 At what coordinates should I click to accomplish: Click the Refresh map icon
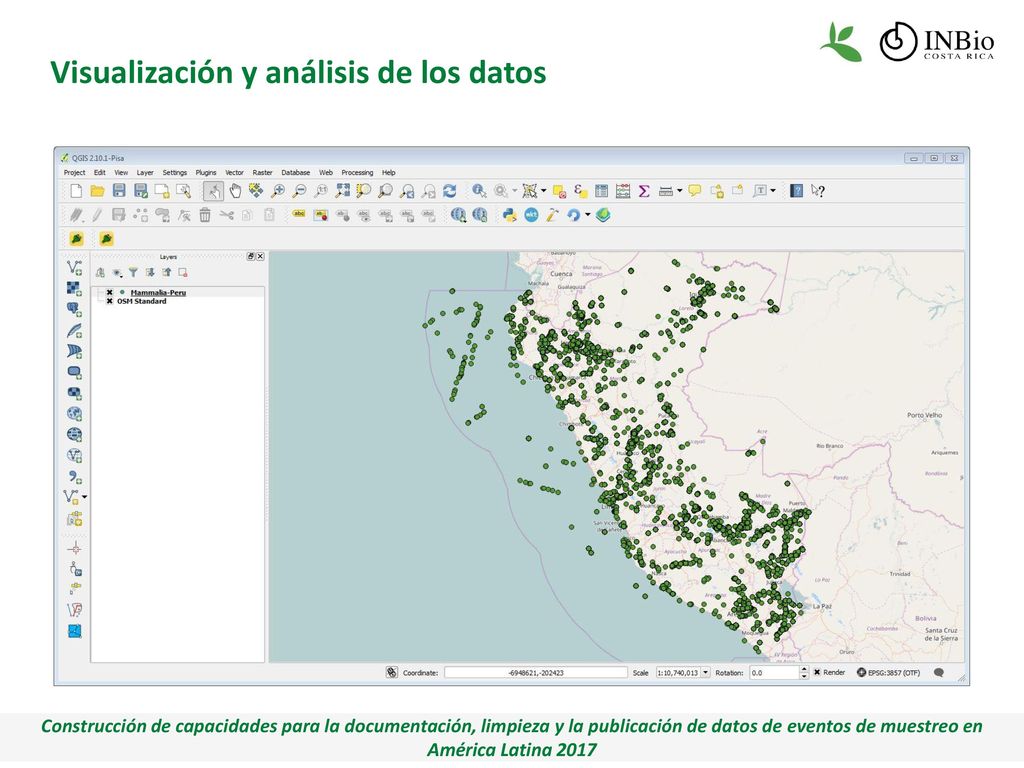click(449, 191)
